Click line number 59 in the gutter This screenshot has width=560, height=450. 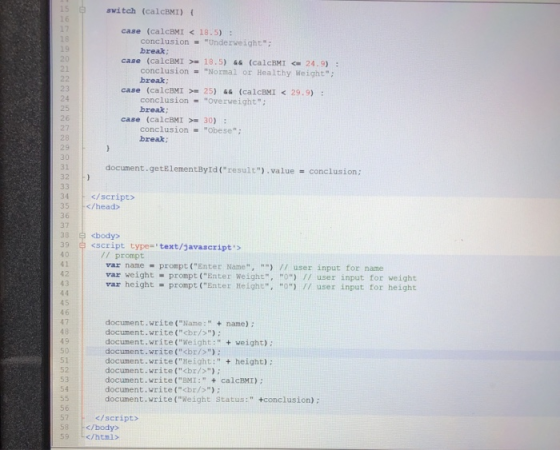65,436
